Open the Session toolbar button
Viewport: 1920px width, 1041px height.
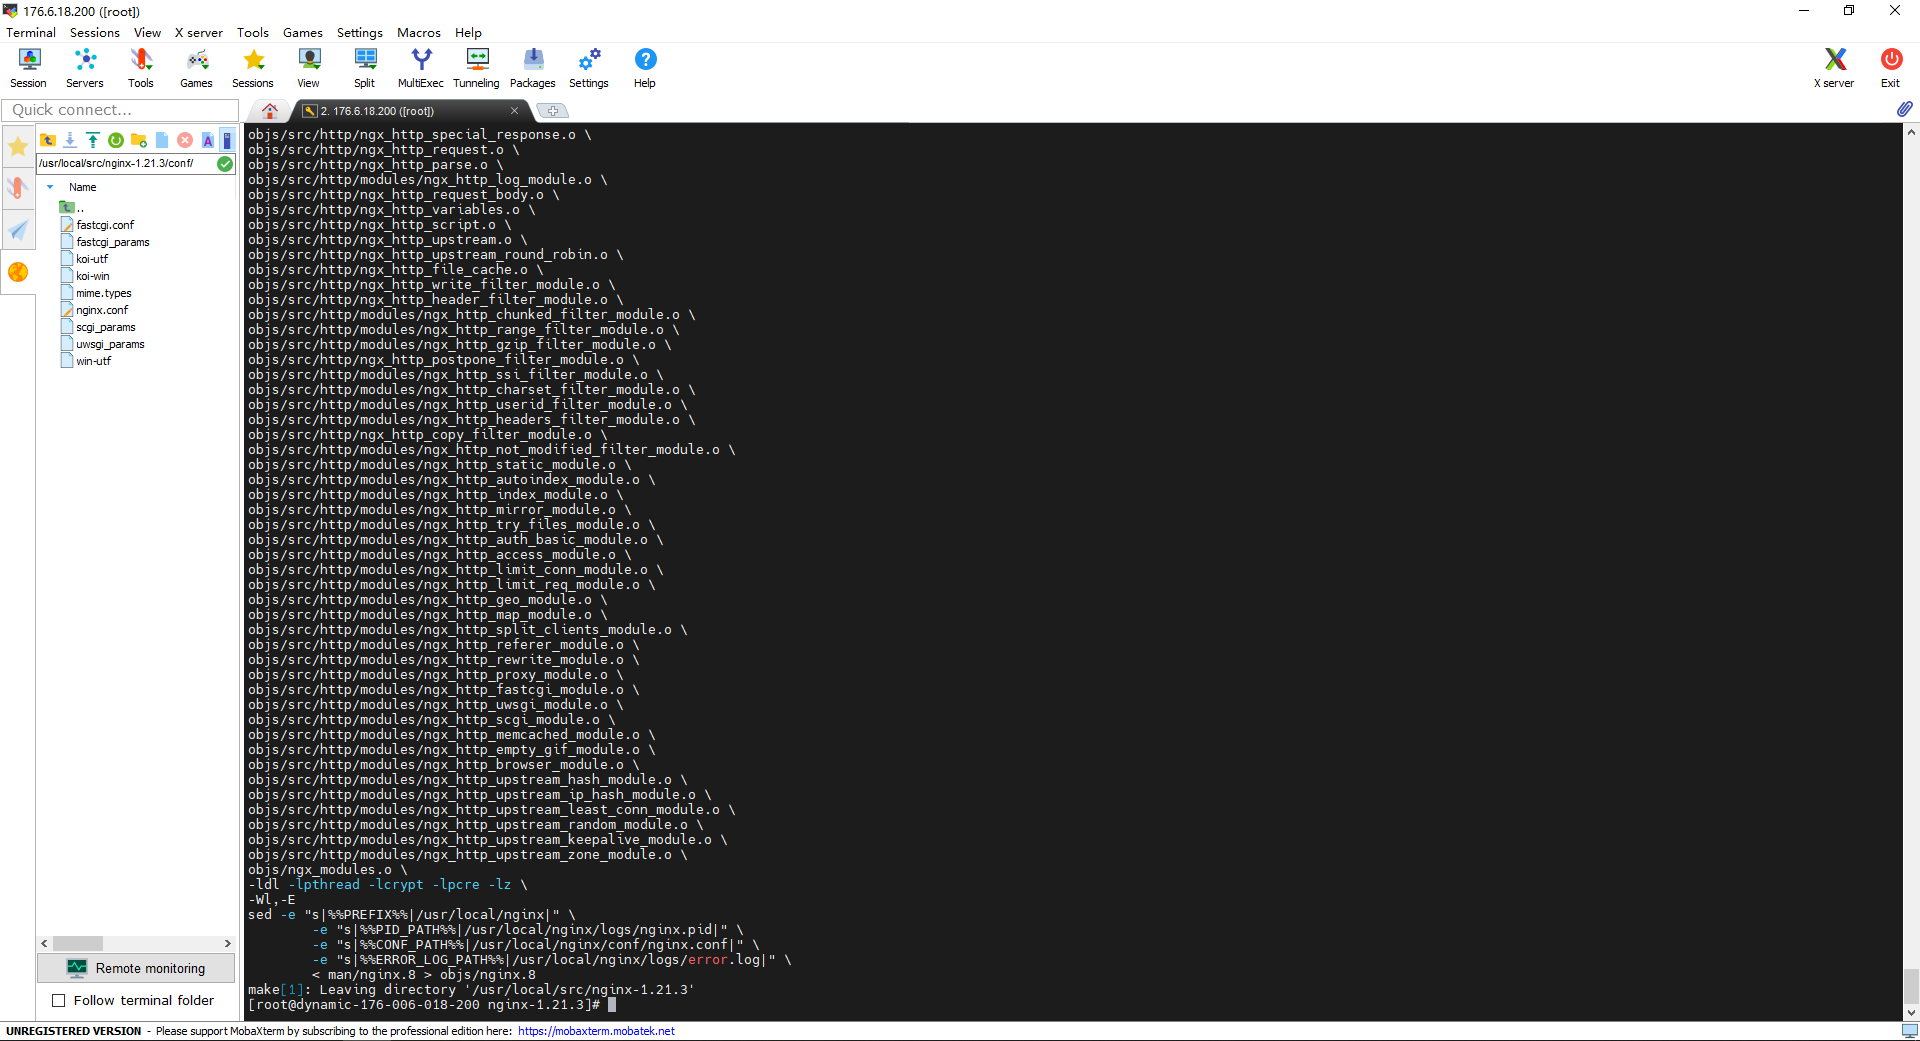29,68
